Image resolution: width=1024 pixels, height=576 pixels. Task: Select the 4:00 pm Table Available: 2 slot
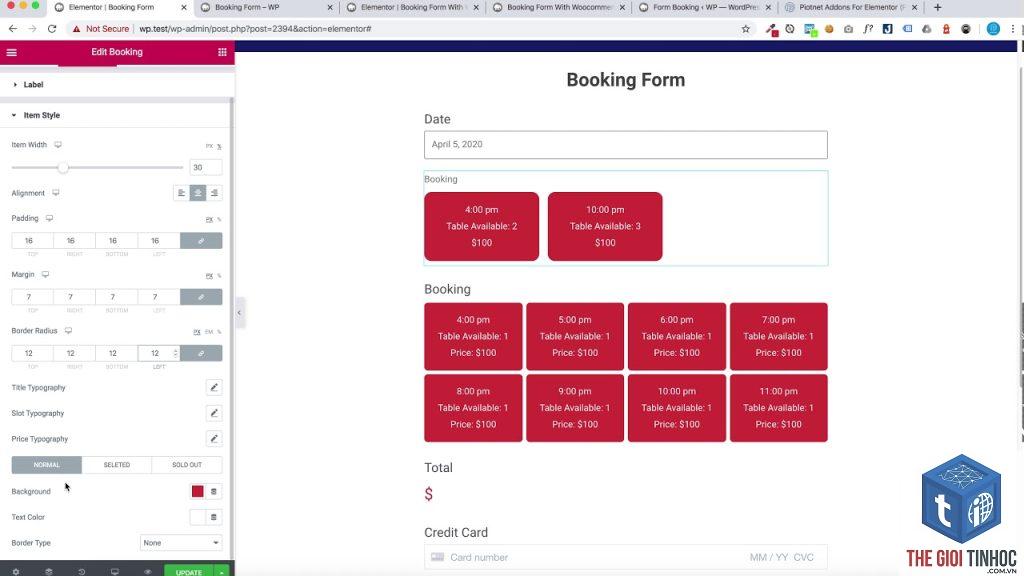[x=481, y=226]
